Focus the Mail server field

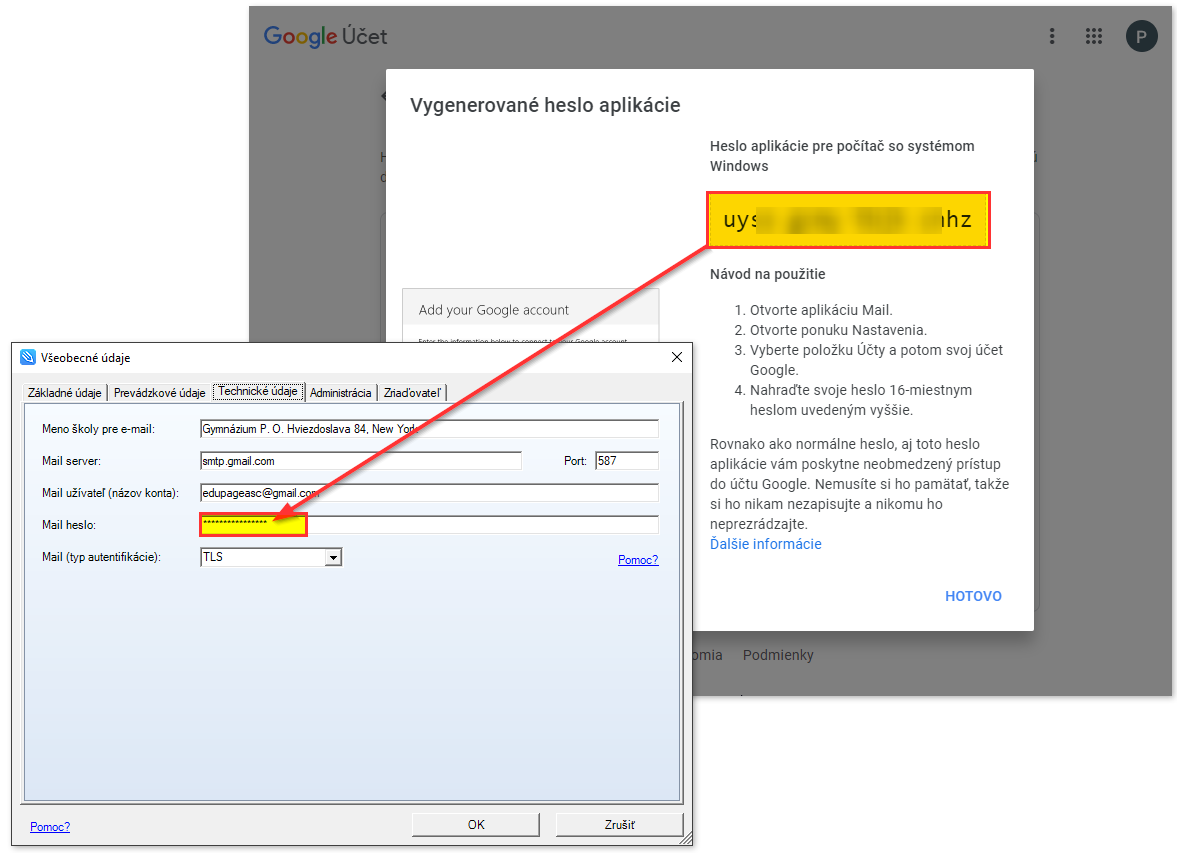coord(361,461)
